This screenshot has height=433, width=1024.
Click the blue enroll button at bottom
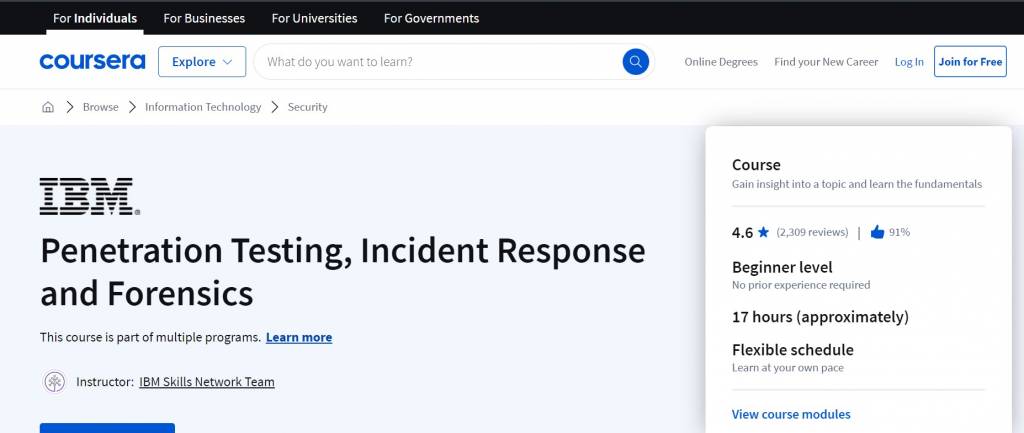coord(107,428)
